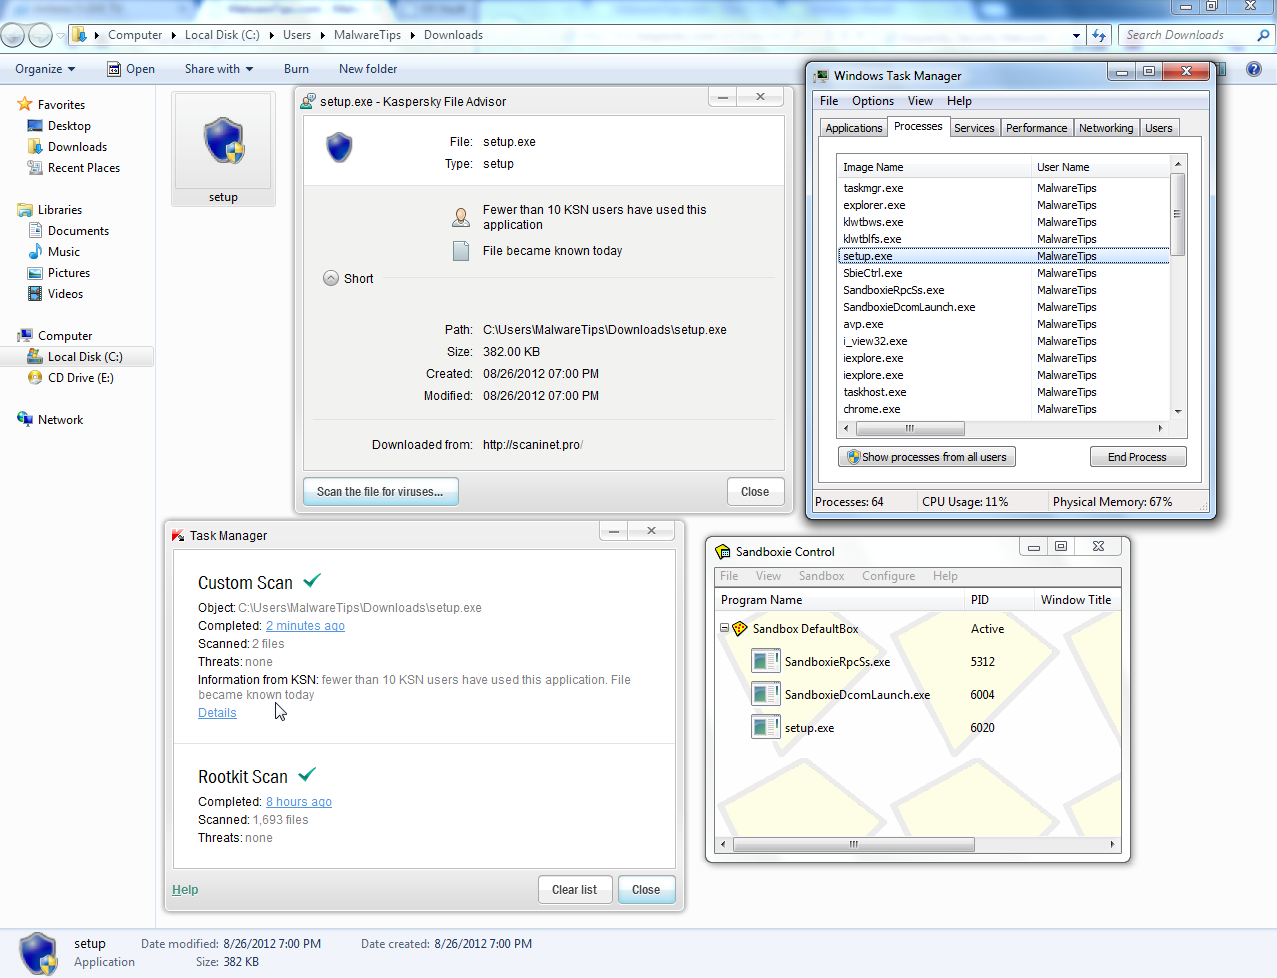Click Clear list button
This screenshot has width=1277, height=978.
(575, 890)
